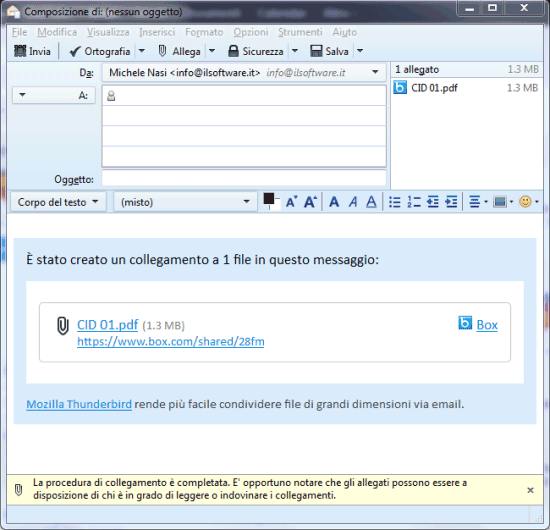Image resolution: width=550 pixels, height=530 pixels.
Task: Send the message with Invia
Action: (32, 52)
